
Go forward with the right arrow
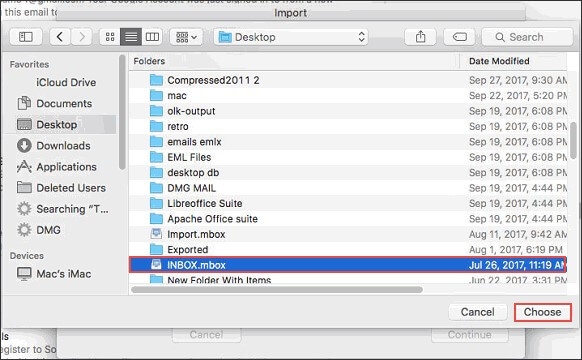(81, 37)
